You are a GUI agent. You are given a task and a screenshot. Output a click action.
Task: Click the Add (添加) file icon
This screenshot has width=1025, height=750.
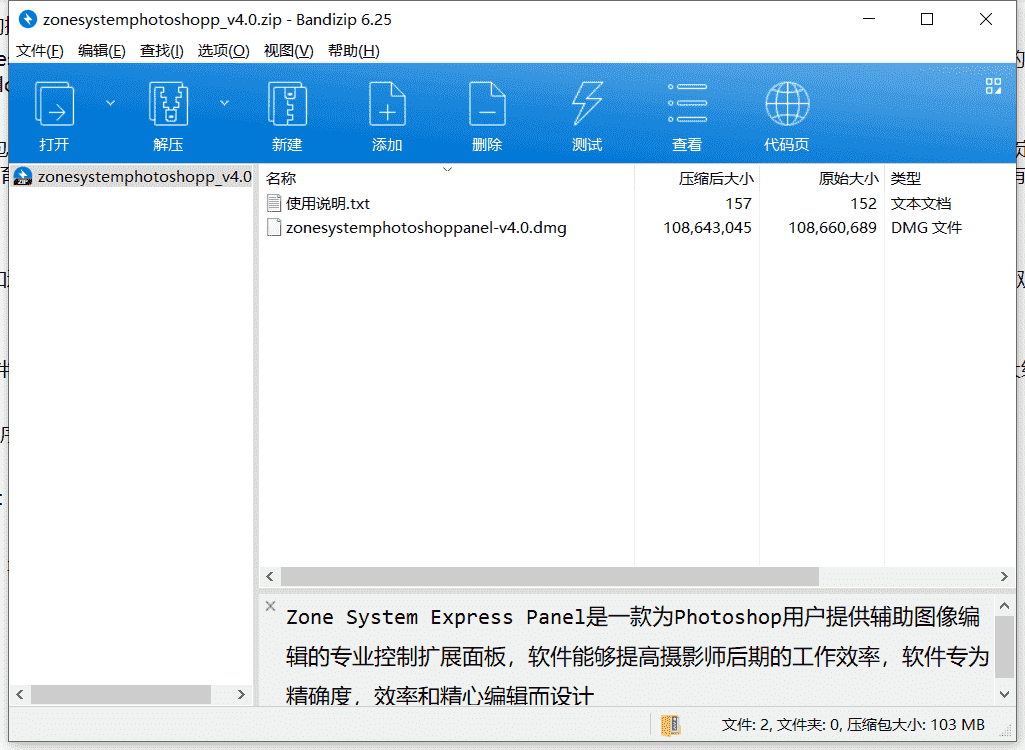(x=387, y=104)
